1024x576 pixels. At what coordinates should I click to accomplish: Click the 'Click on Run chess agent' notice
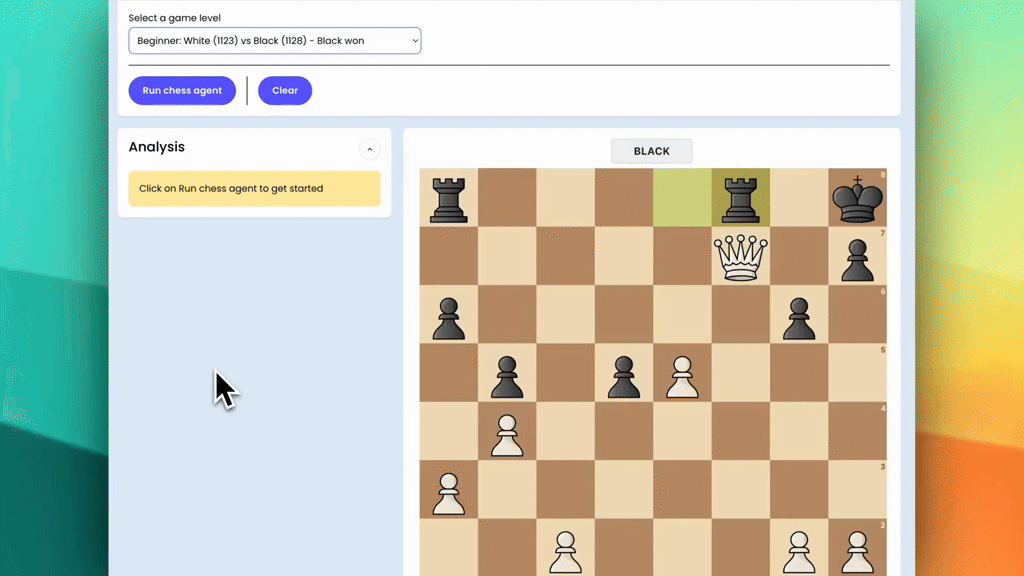coord(254,189)
